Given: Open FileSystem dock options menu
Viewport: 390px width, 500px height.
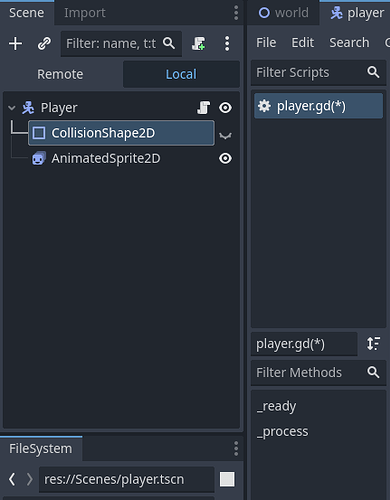Looking at the screenshot, I should pyautogui.click(x=236, y=449).
